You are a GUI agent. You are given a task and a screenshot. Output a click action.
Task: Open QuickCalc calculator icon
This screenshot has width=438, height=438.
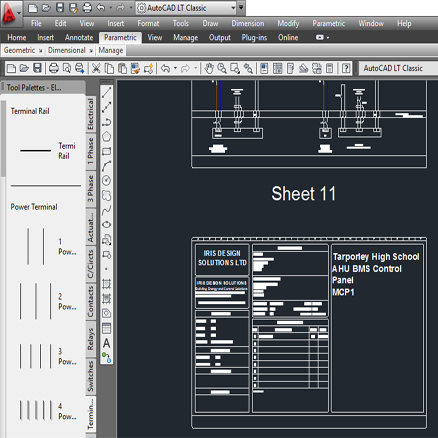pos(329,68)
